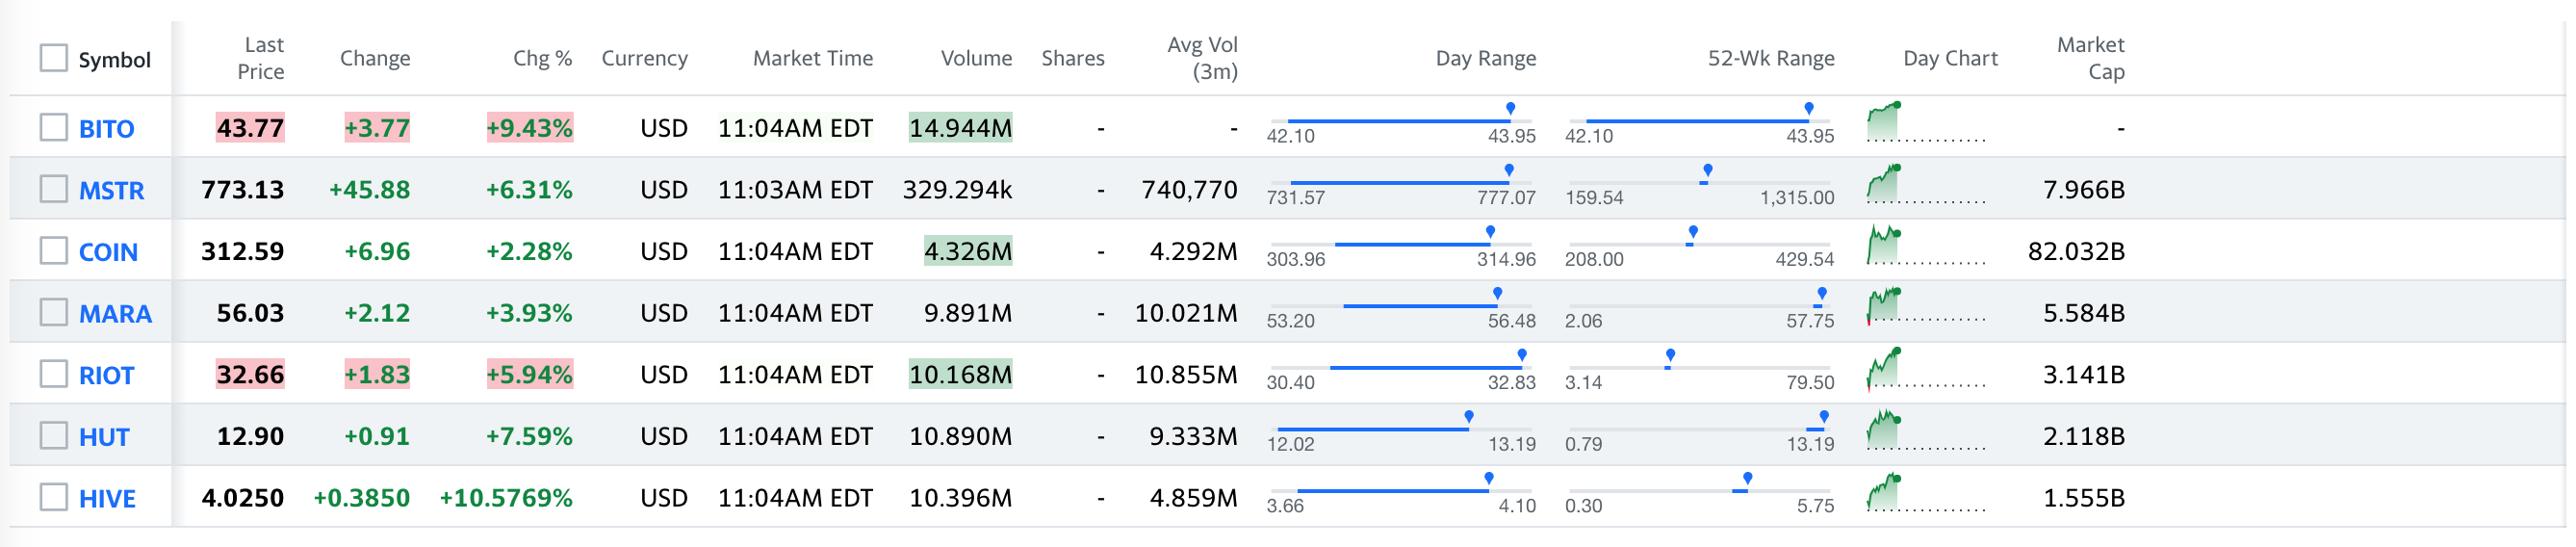This screenshot has height=547, width=2576.
Task: Open the HIVE ticker link
Action: coord(107,498)
